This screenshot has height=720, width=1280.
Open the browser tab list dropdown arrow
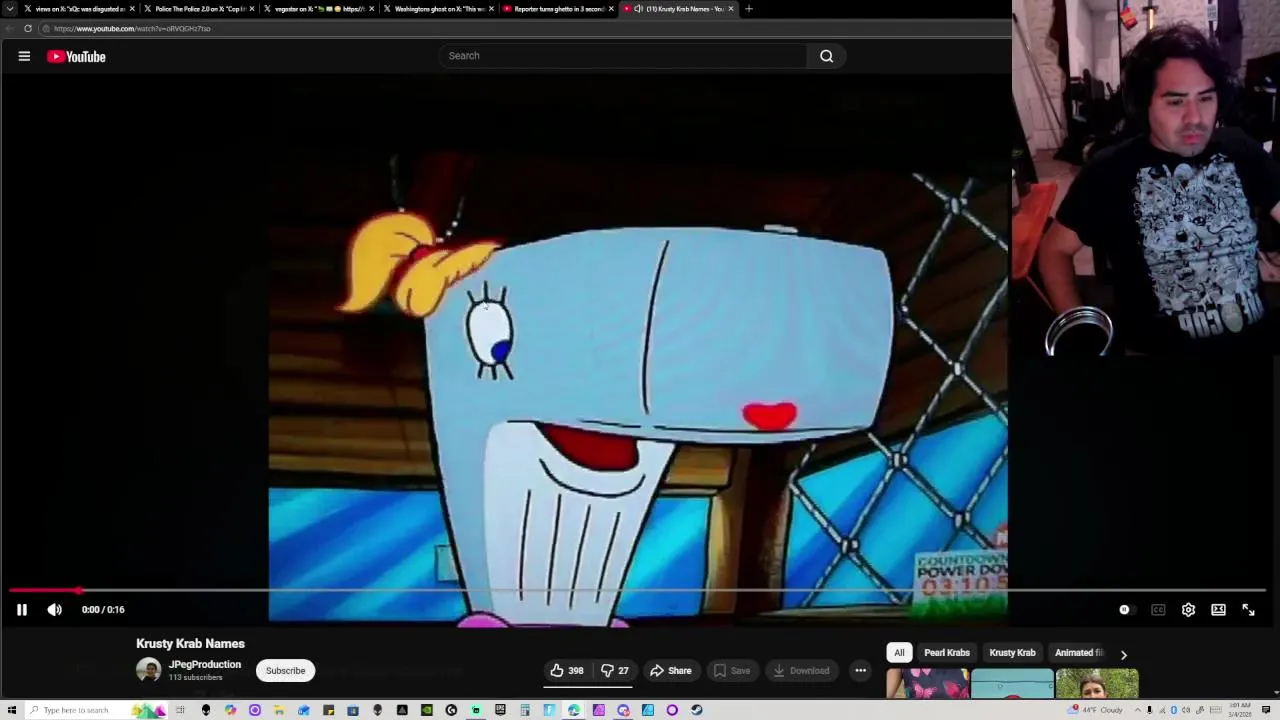click(x=10, y=9)
